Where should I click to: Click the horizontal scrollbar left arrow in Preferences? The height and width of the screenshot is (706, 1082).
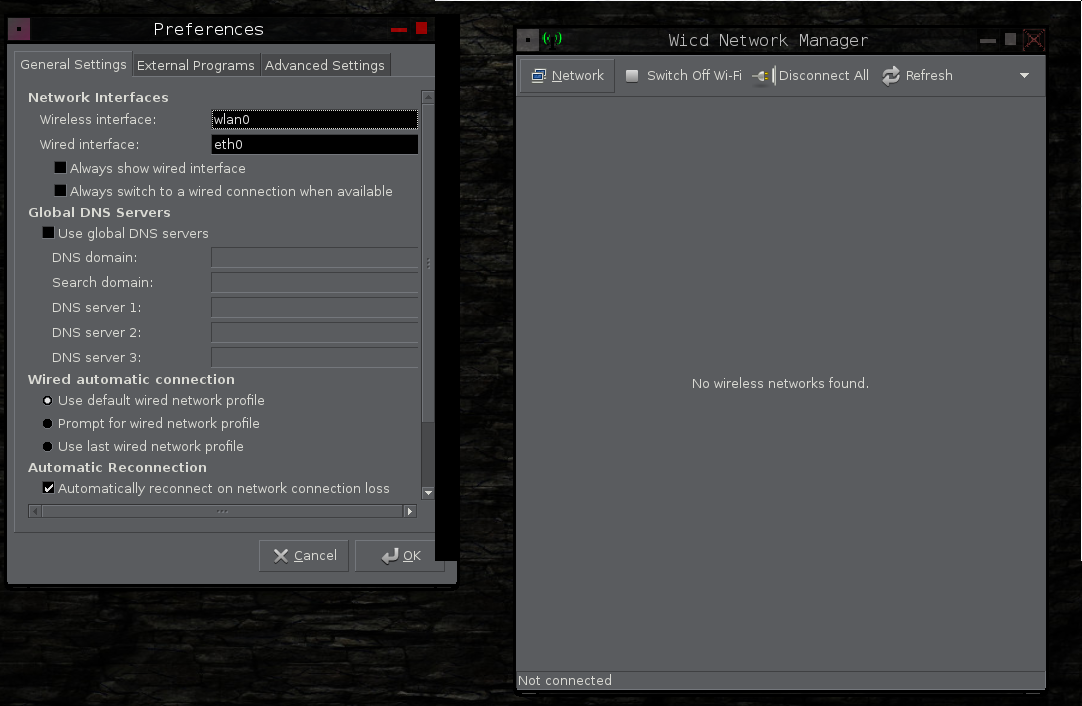pyautogui.click(x=35, y=511)
